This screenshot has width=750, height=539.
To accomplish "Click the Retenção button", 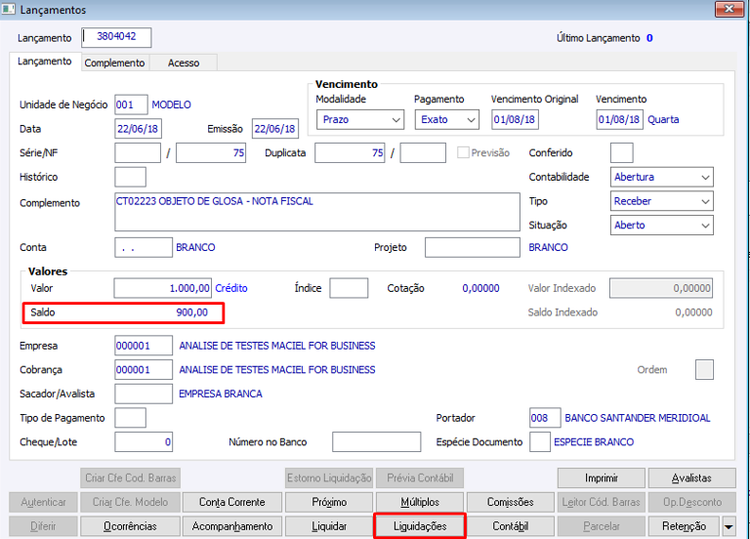I will pyautogui.click(x=684, y=526).
